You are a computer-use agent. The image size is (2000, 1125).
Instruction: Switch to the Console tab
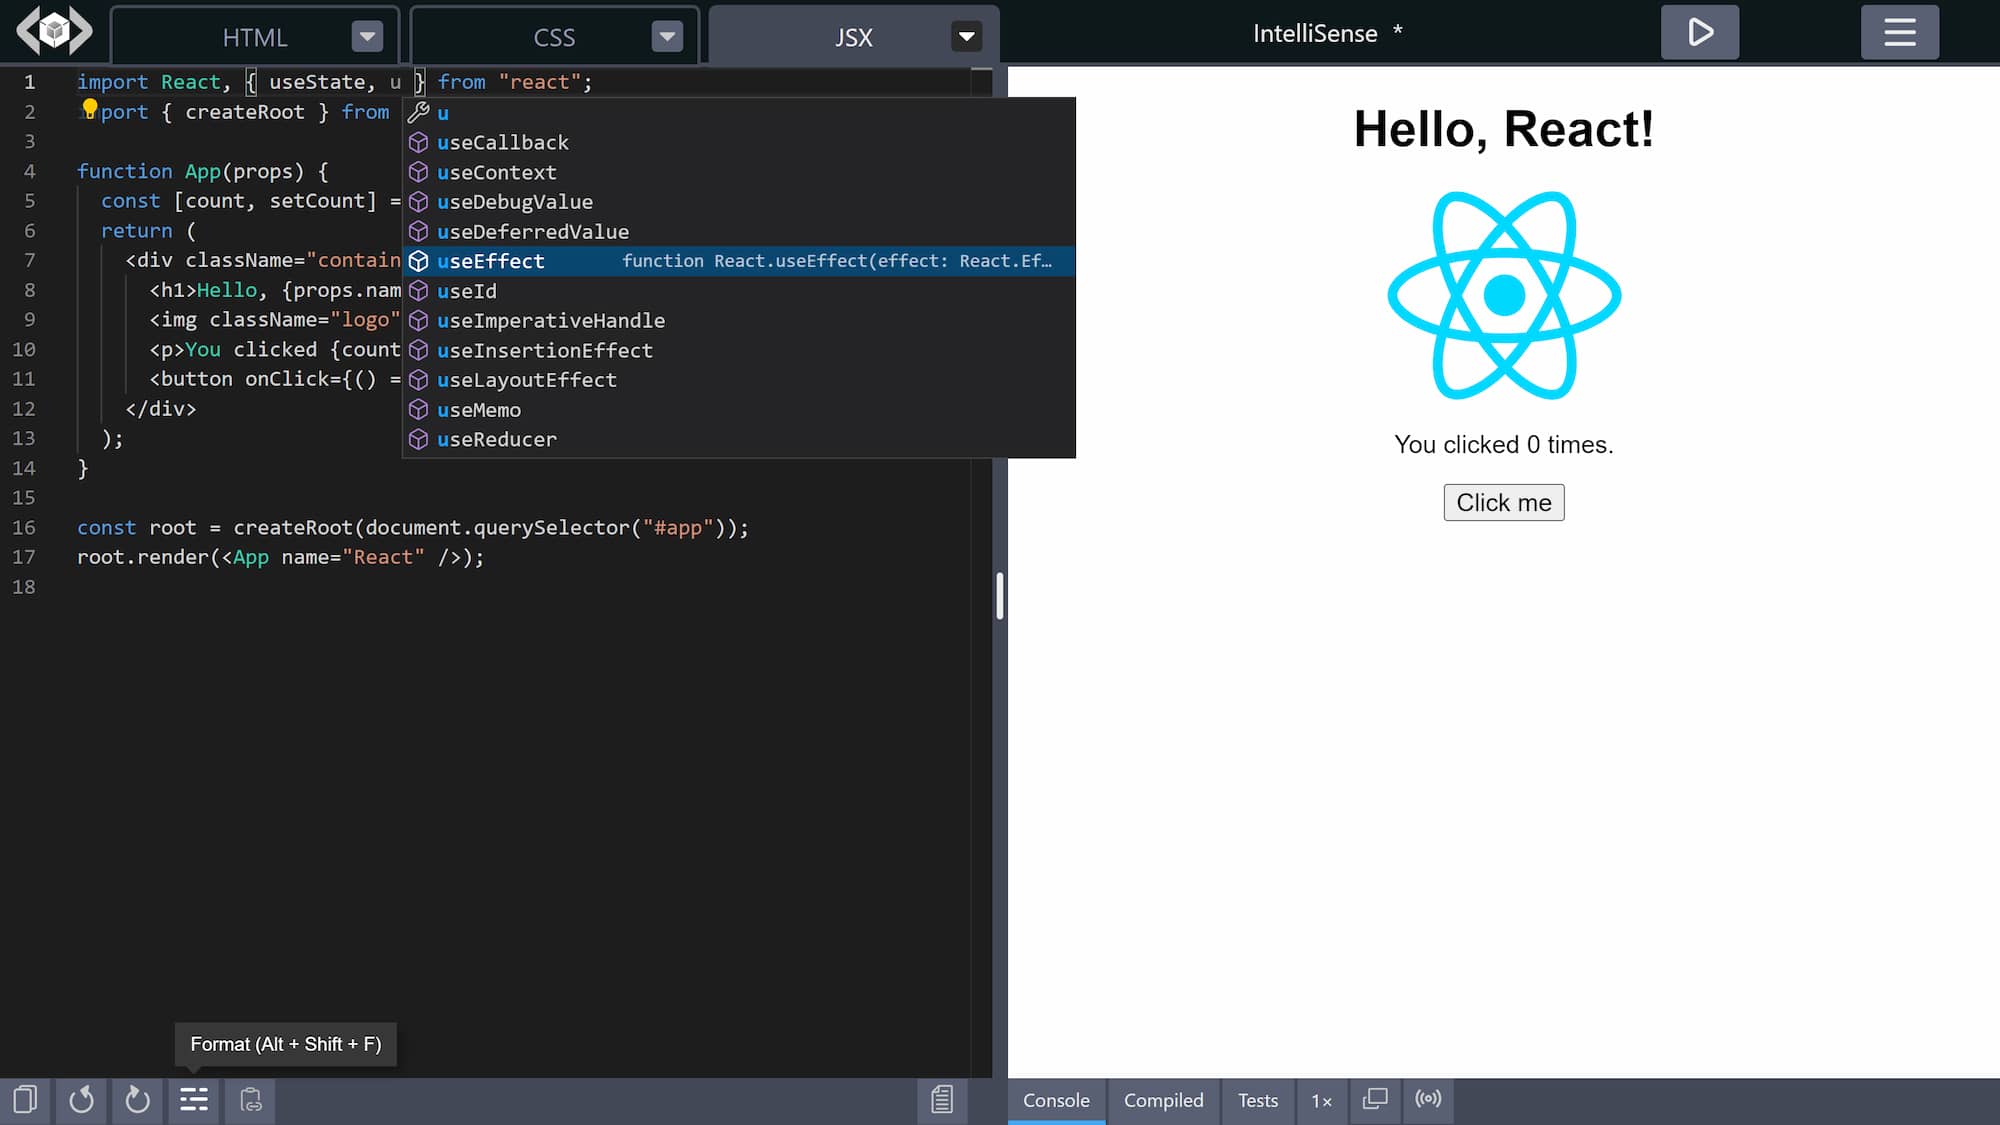coord(1056,1099)
